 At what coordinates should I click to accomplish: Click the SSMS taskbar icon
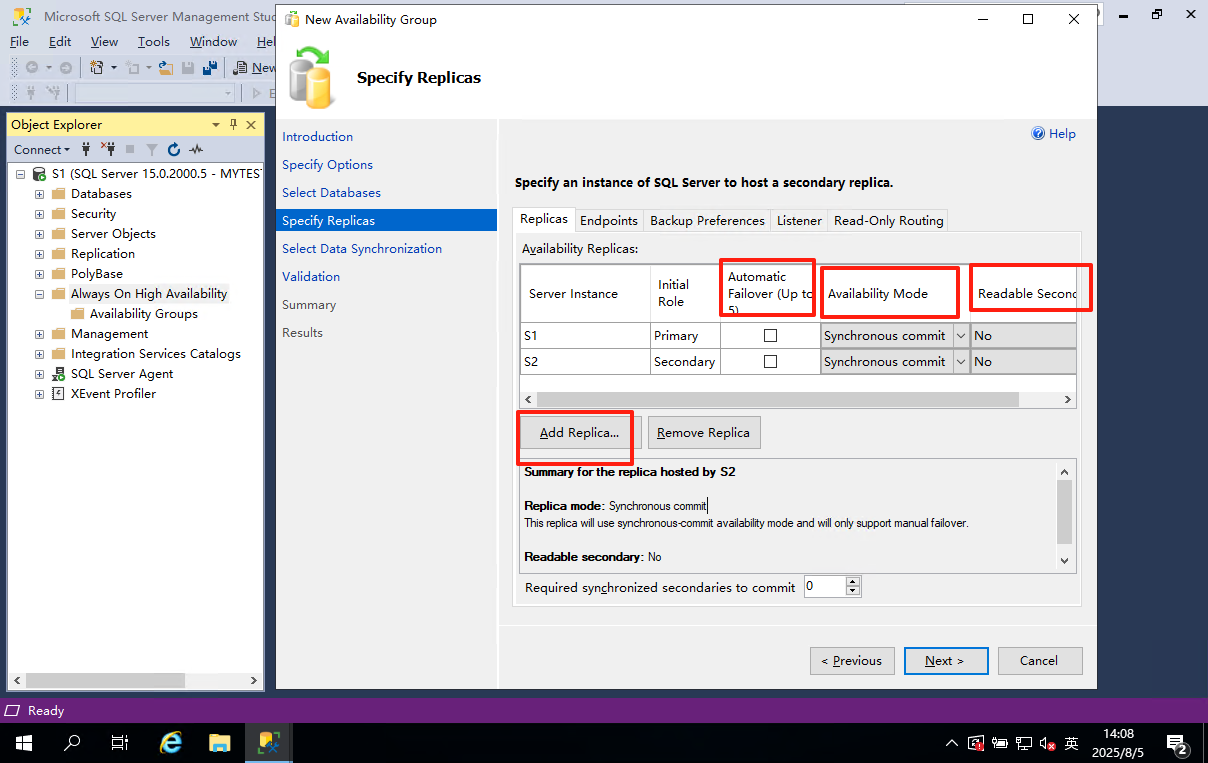pyautogui.click(x=268, y=743)
